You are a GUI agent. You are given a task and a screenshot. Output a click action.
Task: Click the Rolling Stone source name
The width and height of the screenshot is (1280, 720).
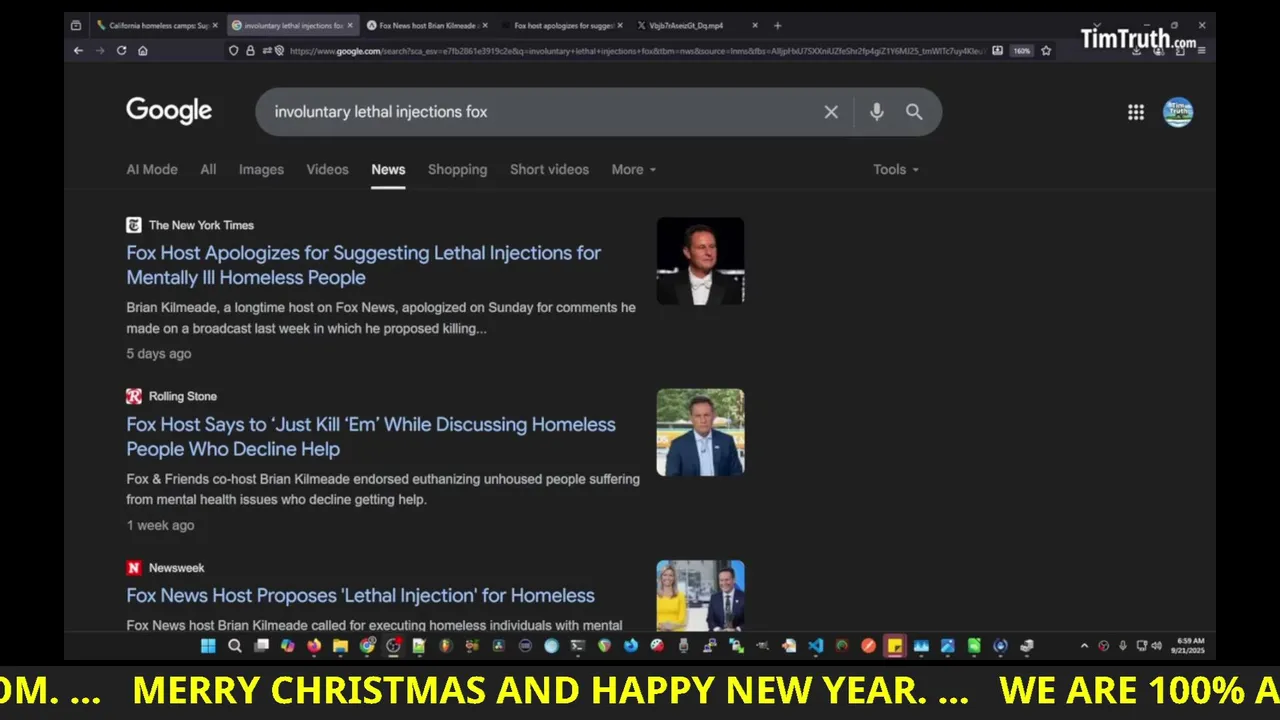point(183,396)
